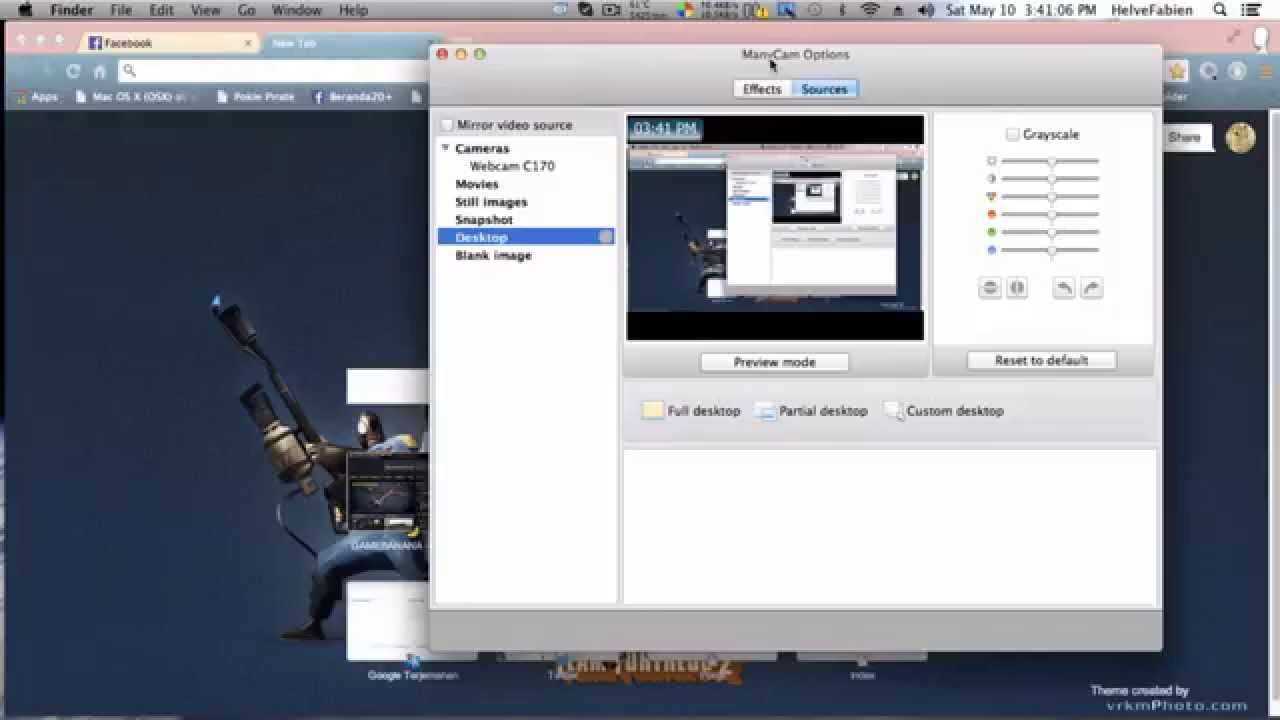Choose Partial desktop capture option

[811, 411]
